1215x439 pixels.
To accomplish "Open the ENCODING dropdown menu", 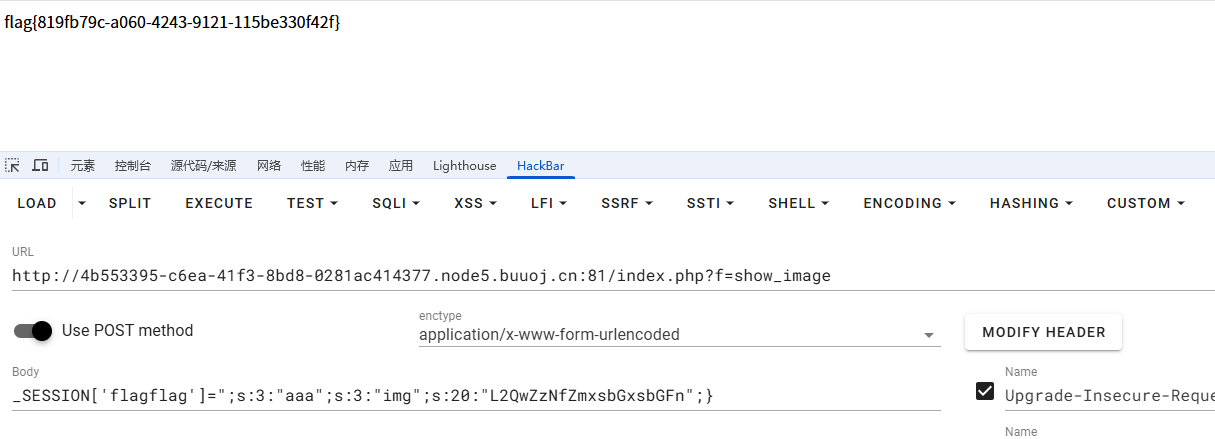I will [909, 203].
